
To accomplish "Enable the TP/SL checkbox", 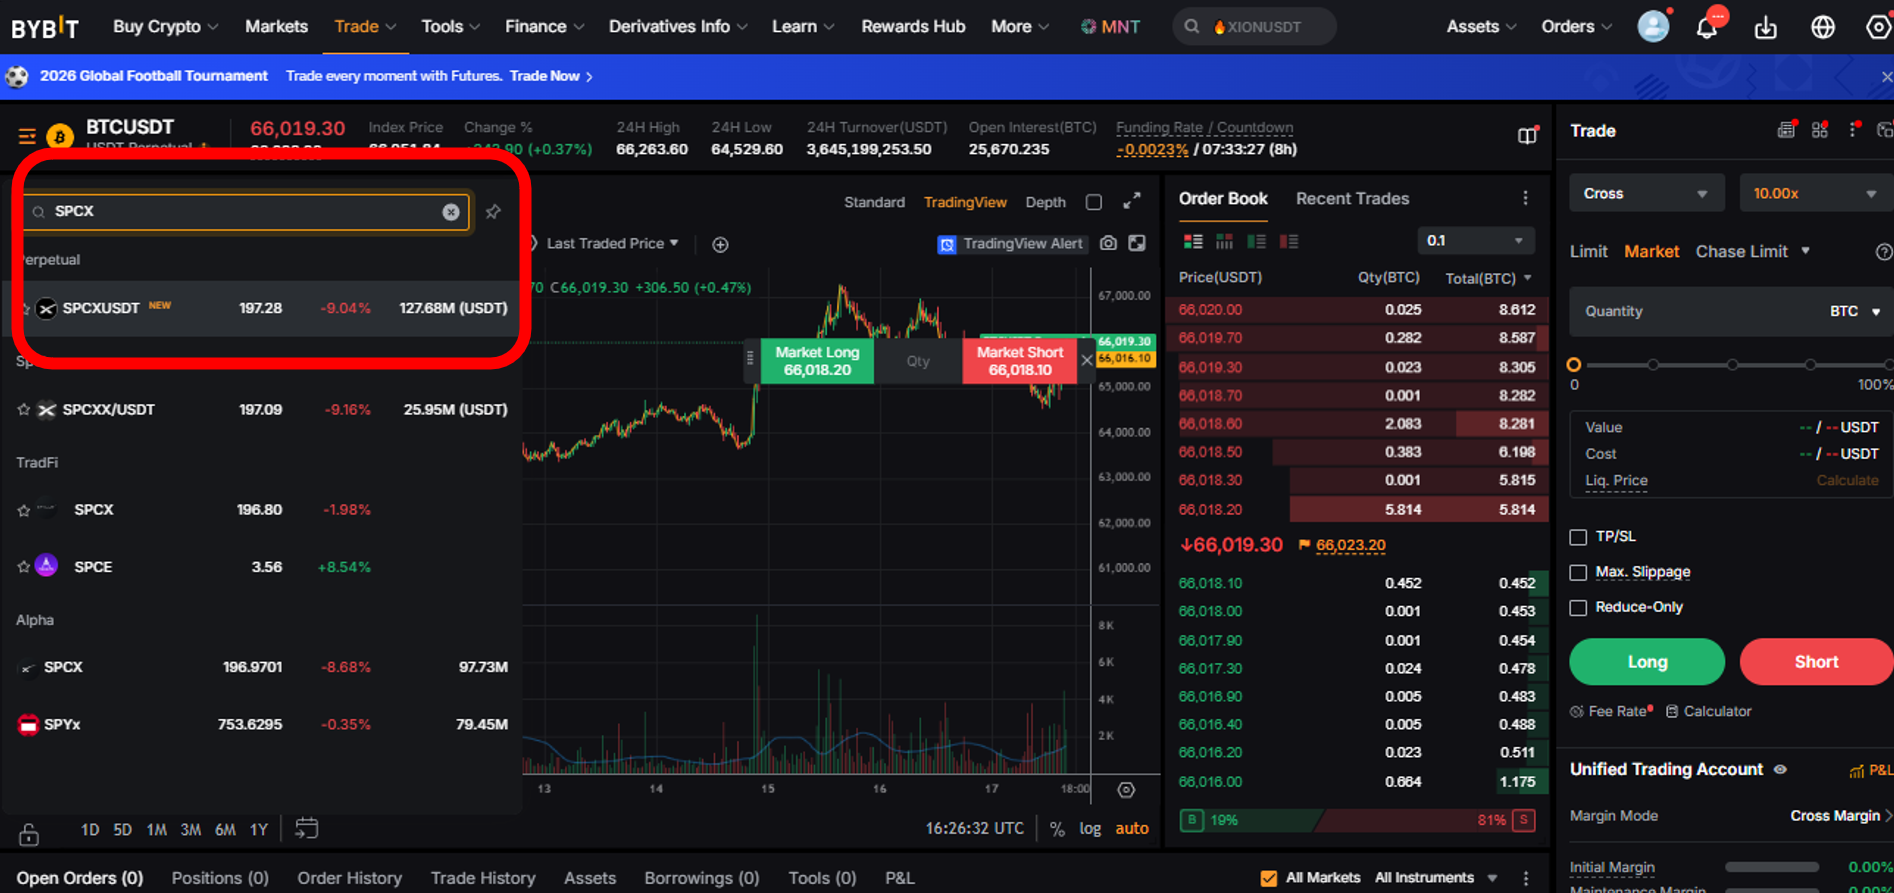I will pos(1578,537).
